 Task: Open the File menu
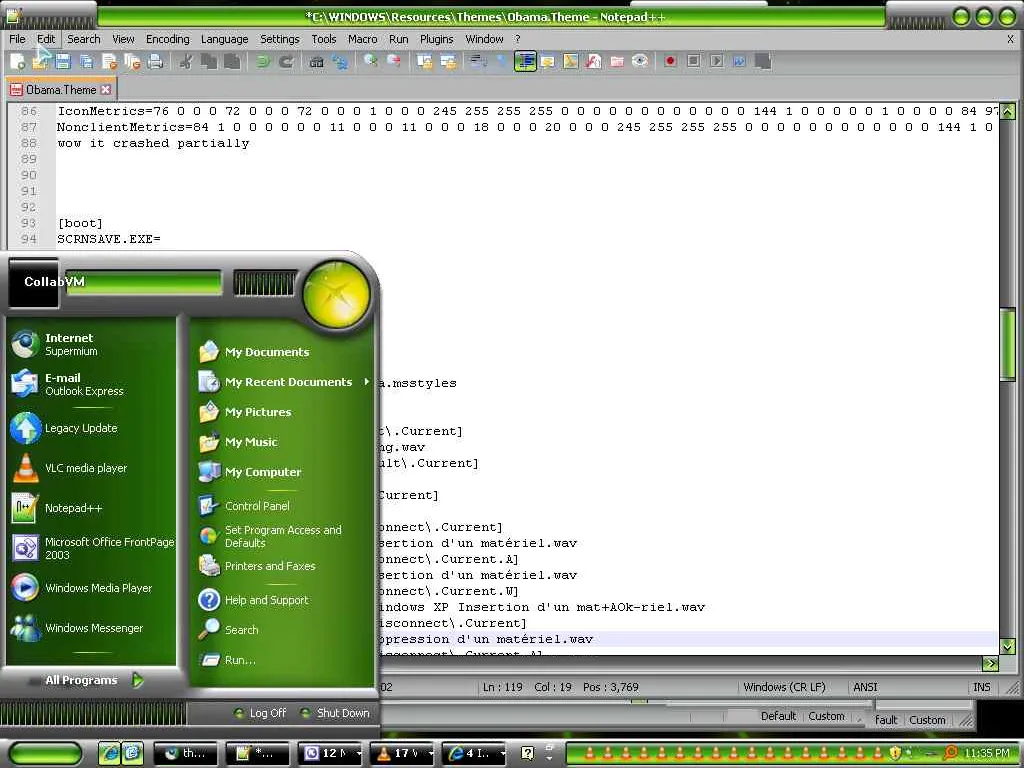[x=17, y=39]
